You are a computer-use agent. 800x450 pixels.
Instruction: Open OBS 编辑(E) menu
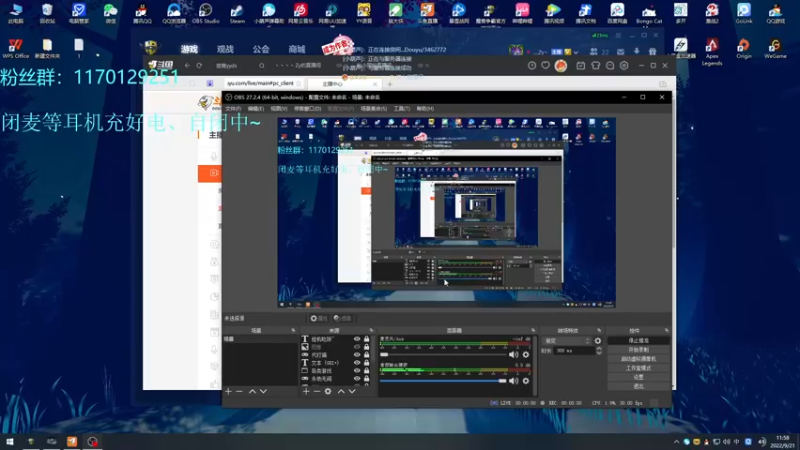256,109
